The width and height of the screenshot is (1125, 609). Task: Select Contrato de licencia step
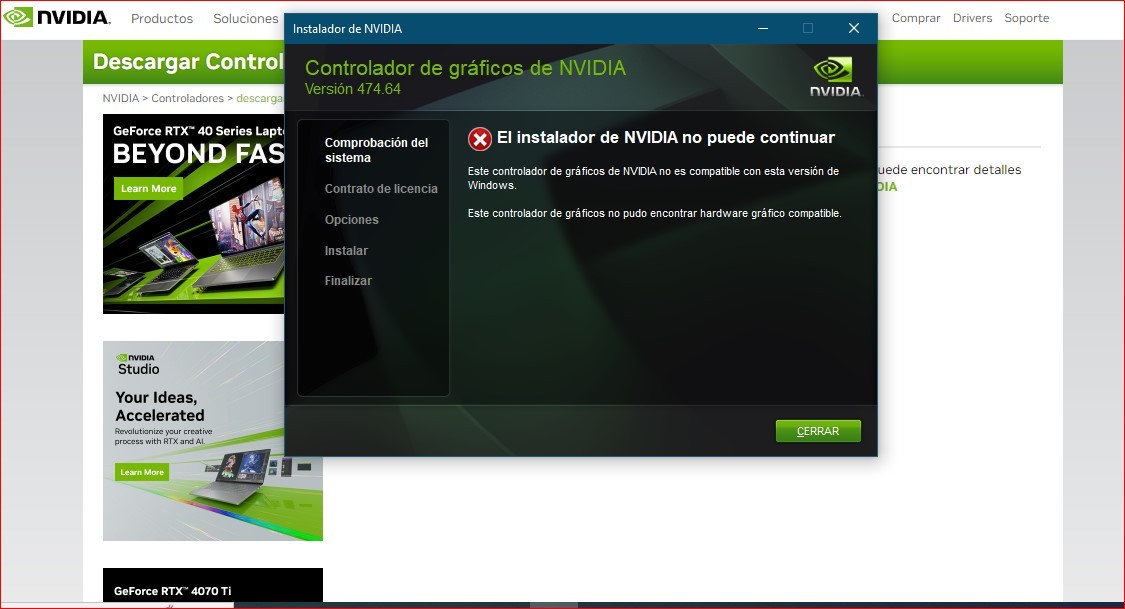click(x=381, y=189)
